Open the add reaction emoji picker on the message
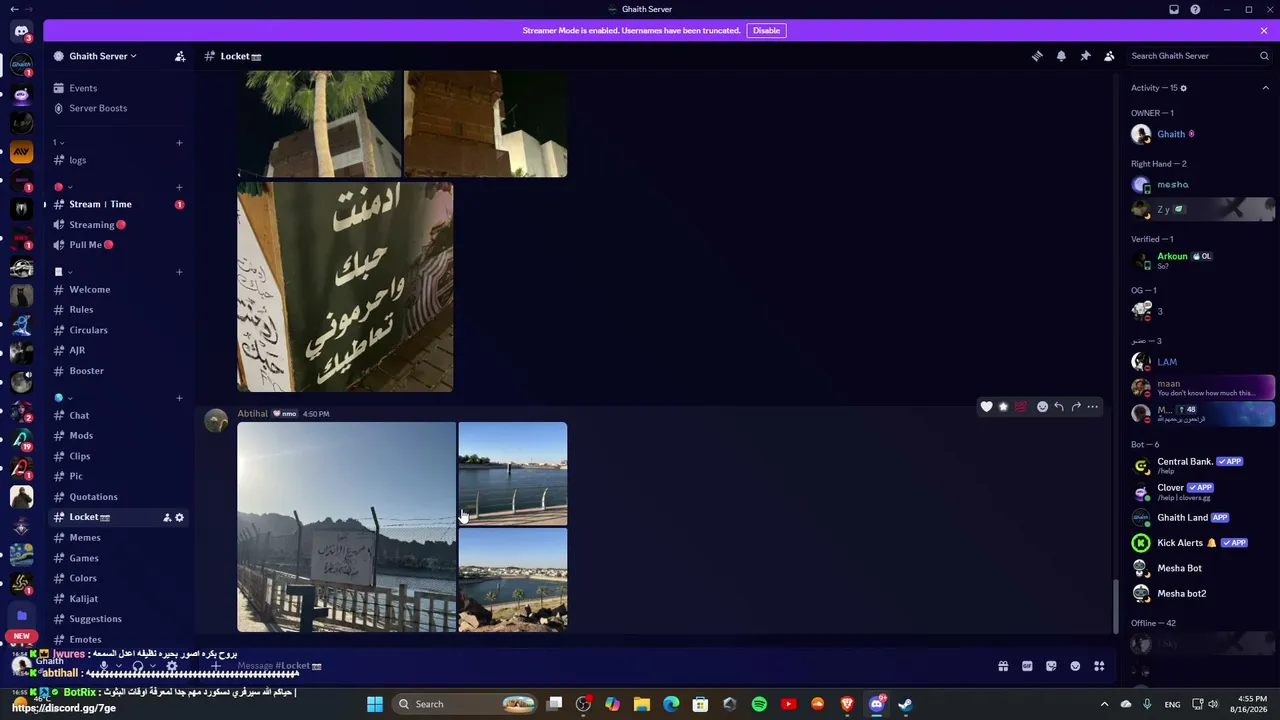The height and width of the screenshot is (720, 1280). click(x=1042, y=407)
